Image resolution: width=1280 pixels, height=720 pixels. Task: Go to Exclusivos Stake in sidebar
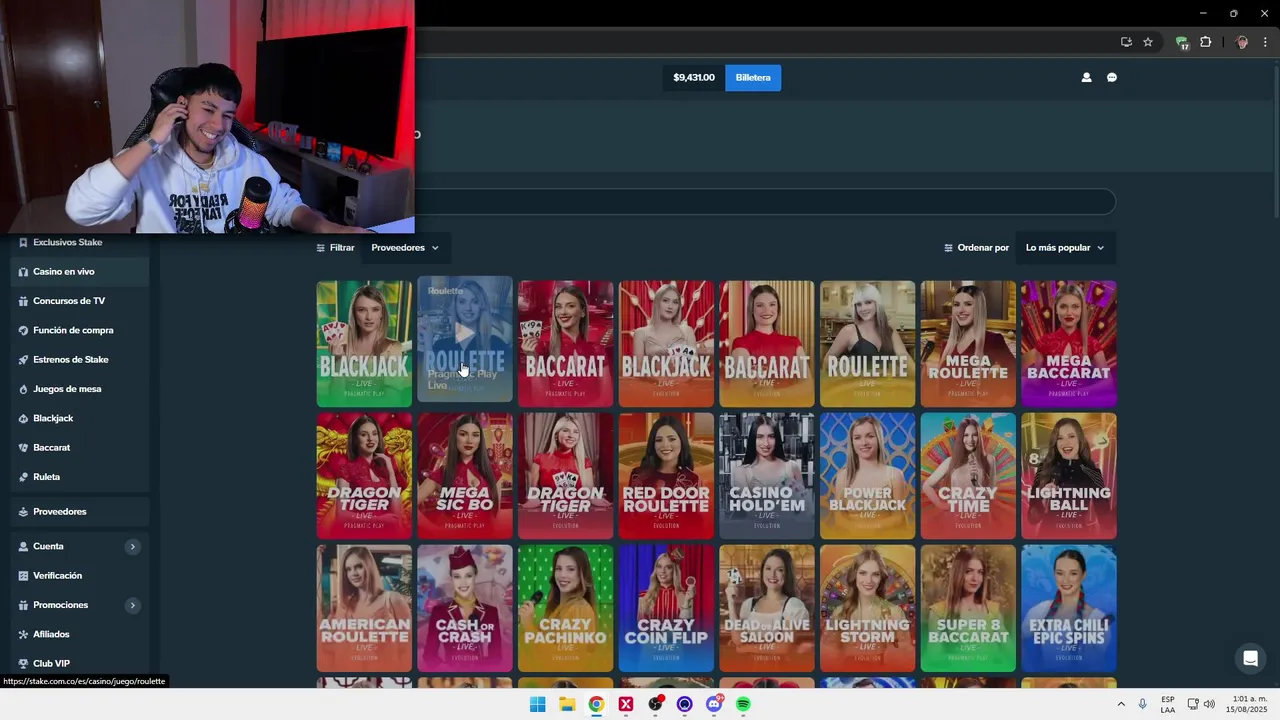click(80, 242)
